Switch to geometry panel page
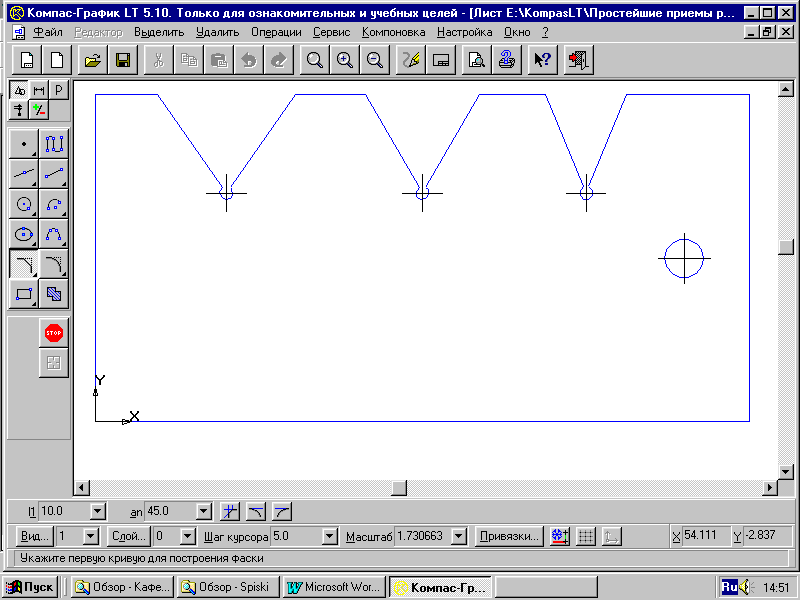 [19, 90]
